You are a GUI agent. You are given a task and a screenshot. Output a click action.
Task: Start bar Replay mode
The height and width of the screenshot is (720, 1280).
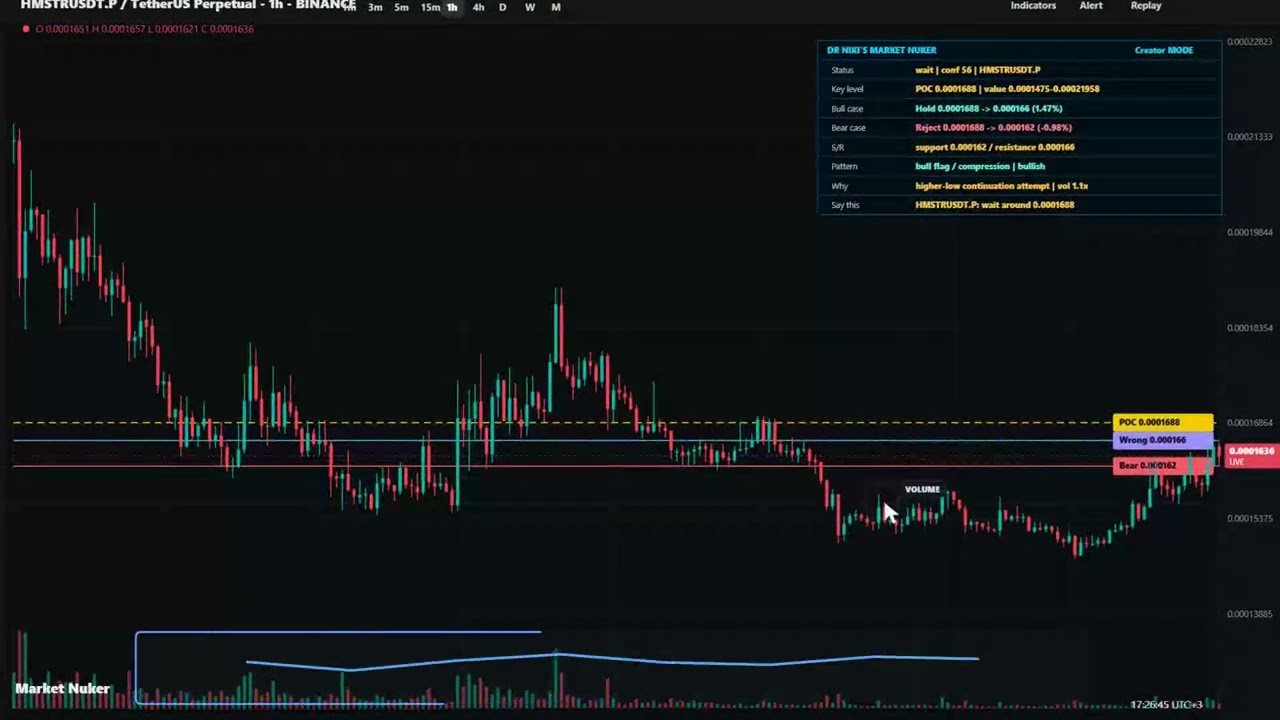(x=1146, y=6)
